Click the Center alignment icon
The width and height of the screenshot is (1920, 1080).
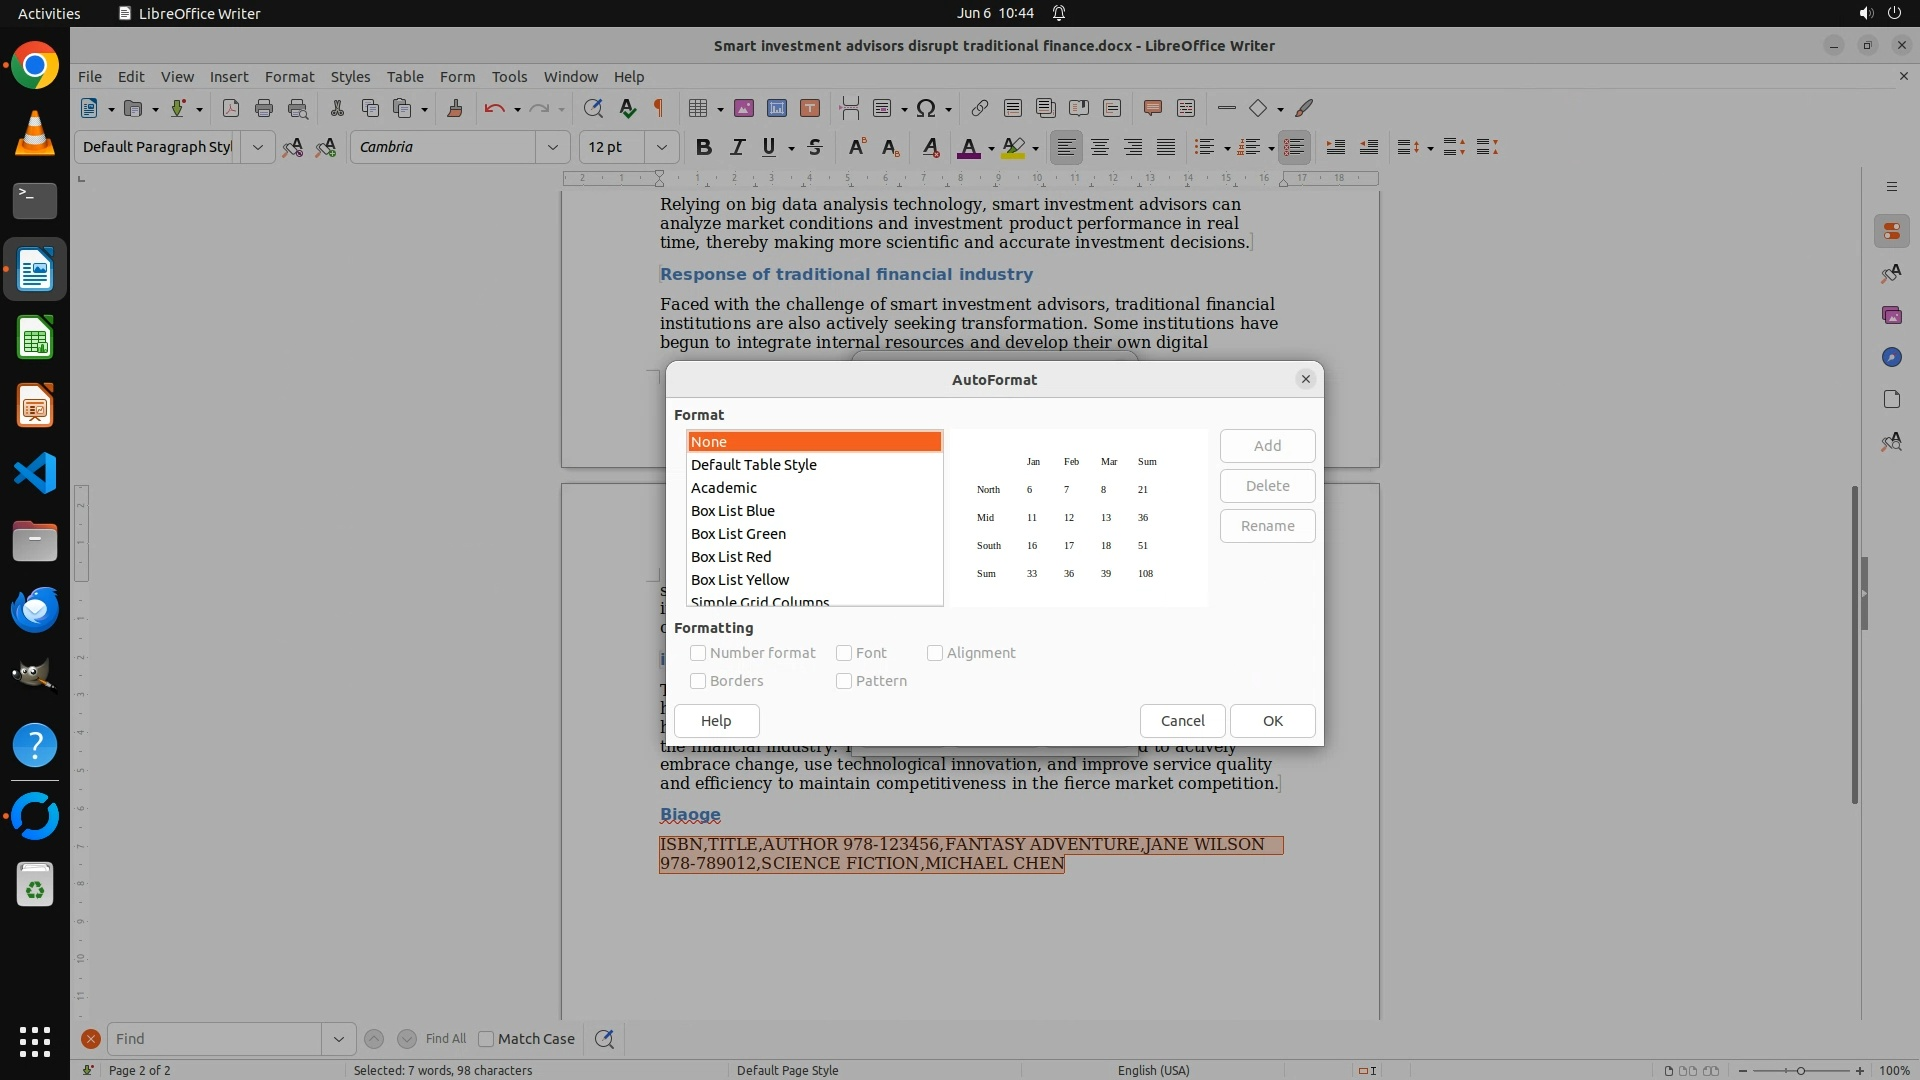click(x=1100, y=147)
